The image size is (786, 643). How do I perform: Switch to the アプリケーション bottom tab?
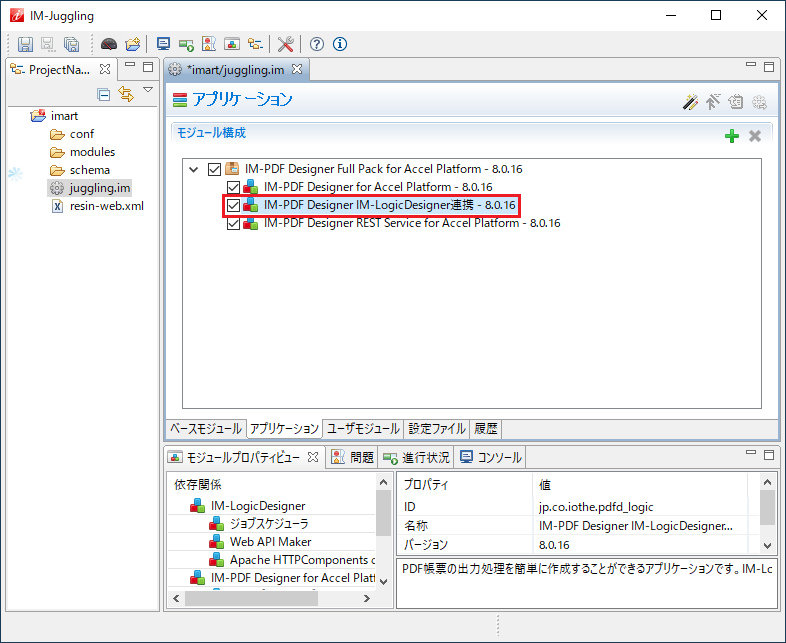point(284,428)
